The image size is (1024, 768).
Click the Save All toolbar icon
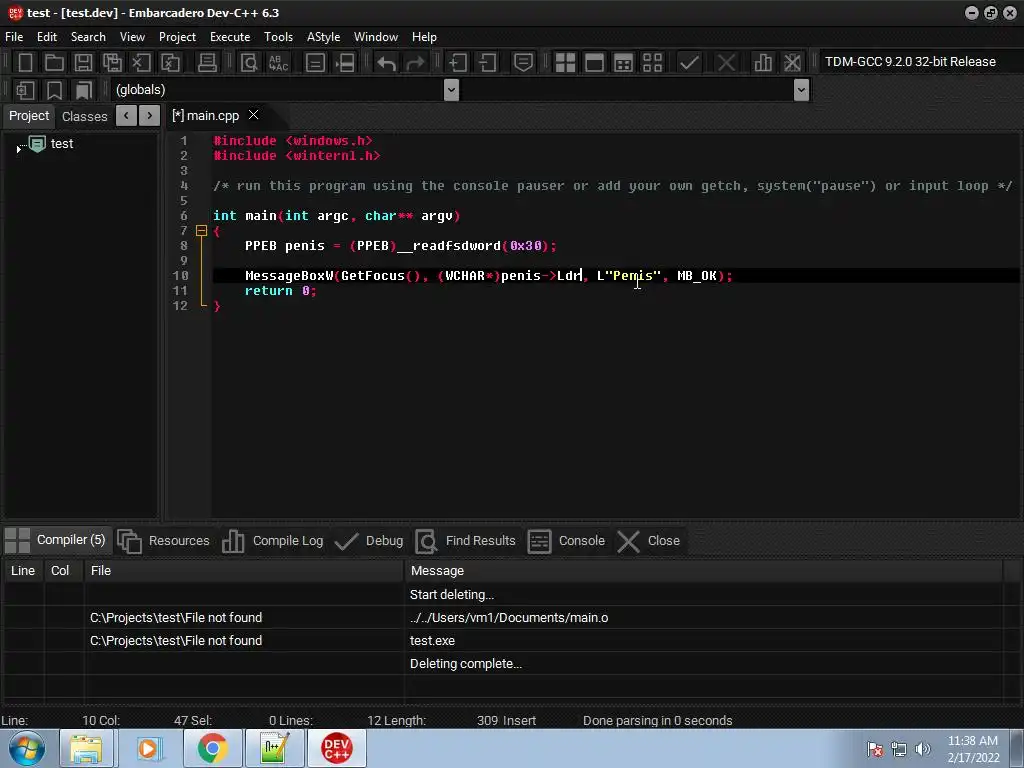(x=112, y=63)
